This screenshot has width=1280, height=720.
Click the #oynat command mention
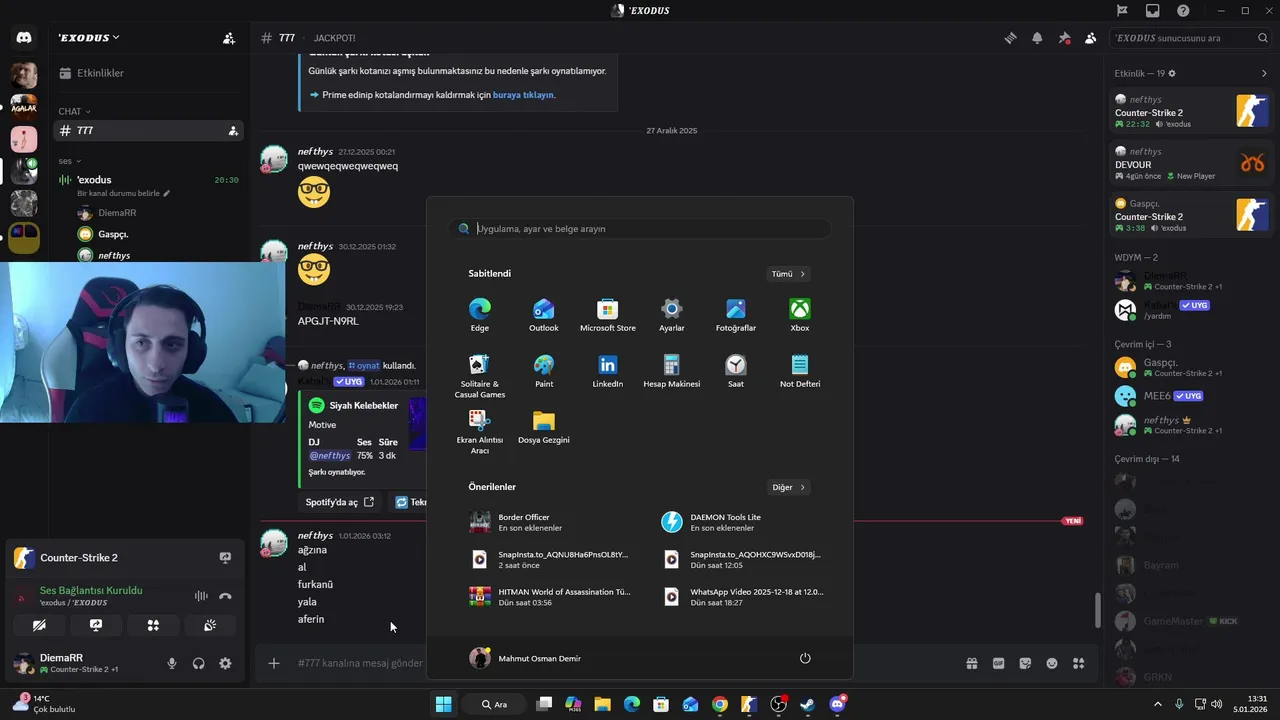[364, 366]
